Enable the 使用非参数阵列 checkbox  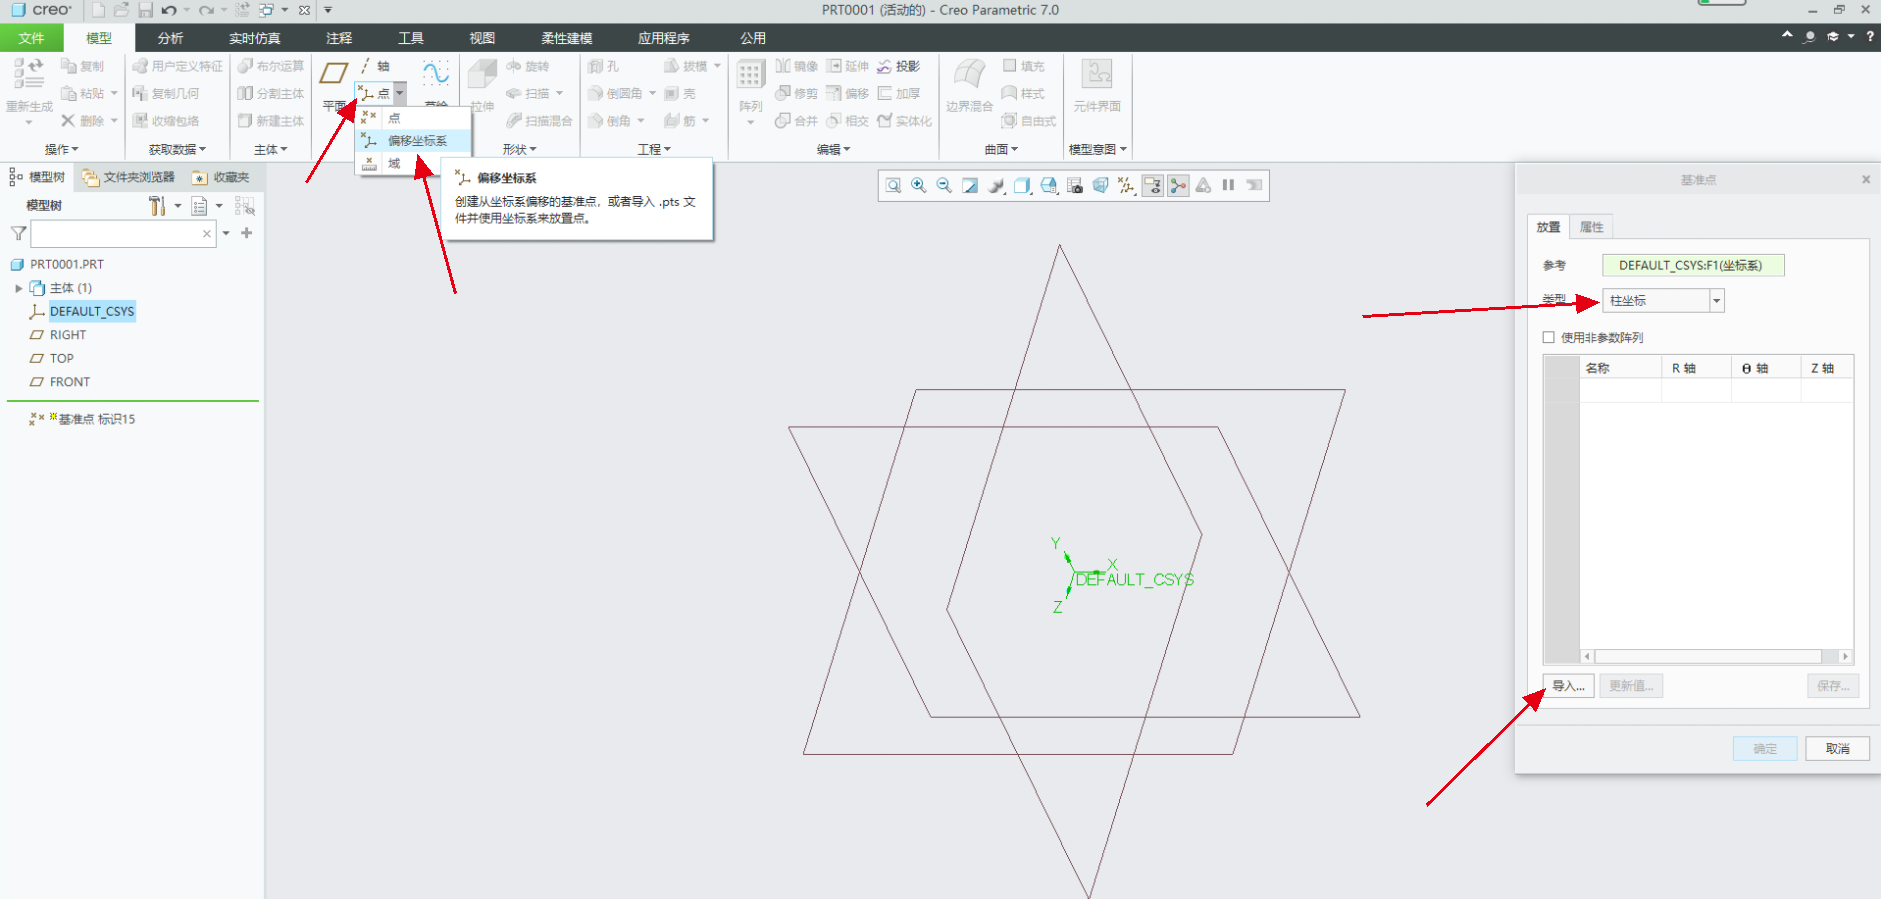tap(1549, 338)
